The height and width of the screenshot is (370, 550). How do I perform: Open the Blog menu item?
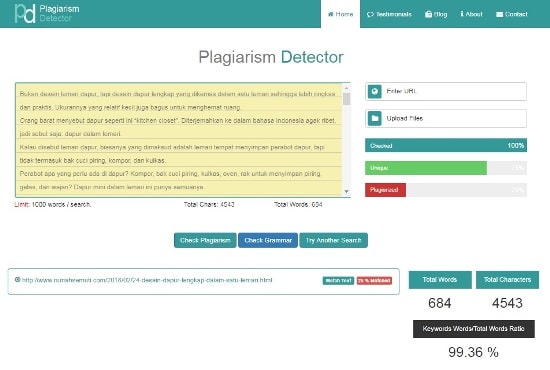(x=436, y=14)
